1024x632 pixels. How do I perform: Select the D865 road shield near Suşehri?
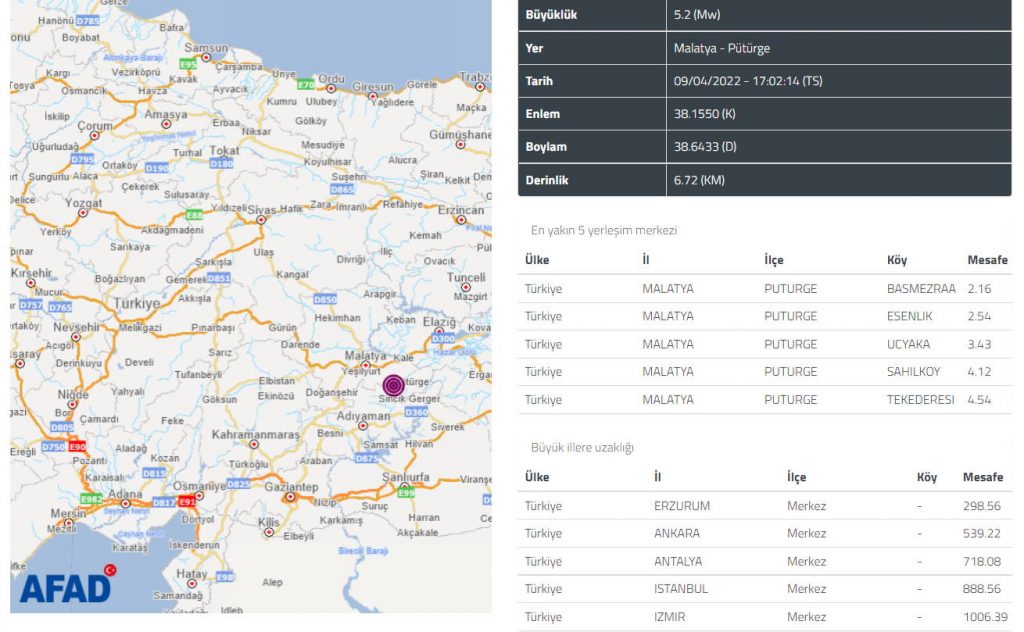point(342,188)
